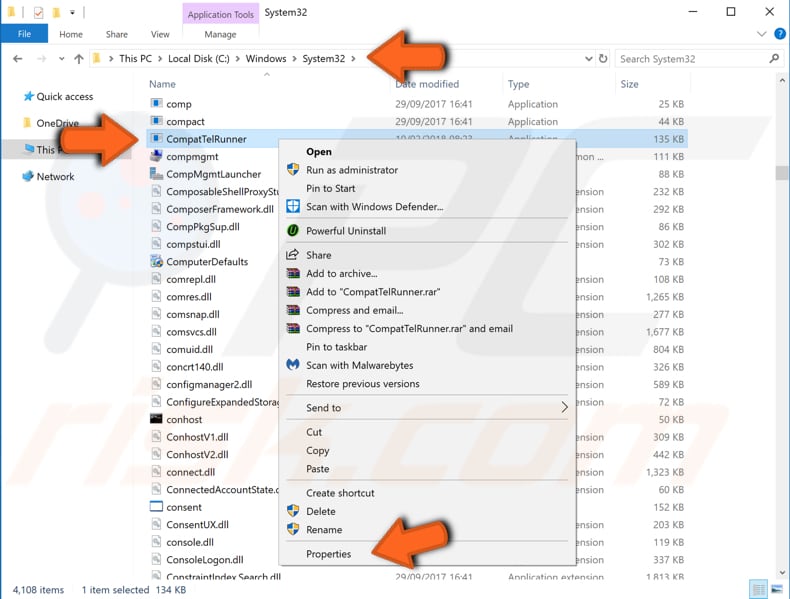The image size is (790, 599).
Task: Expand the ribbon chevron
Action: 762,34
